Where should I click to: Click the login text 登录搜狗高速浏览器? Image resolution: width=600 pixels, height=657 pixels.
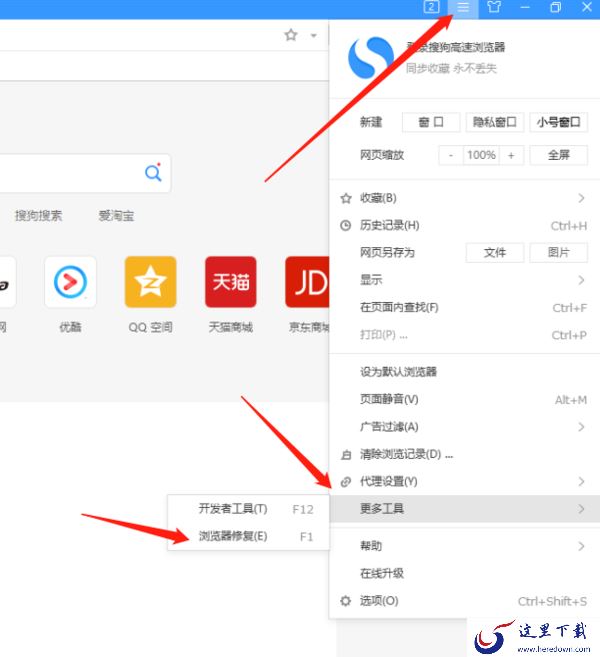[x=456, y=47]
